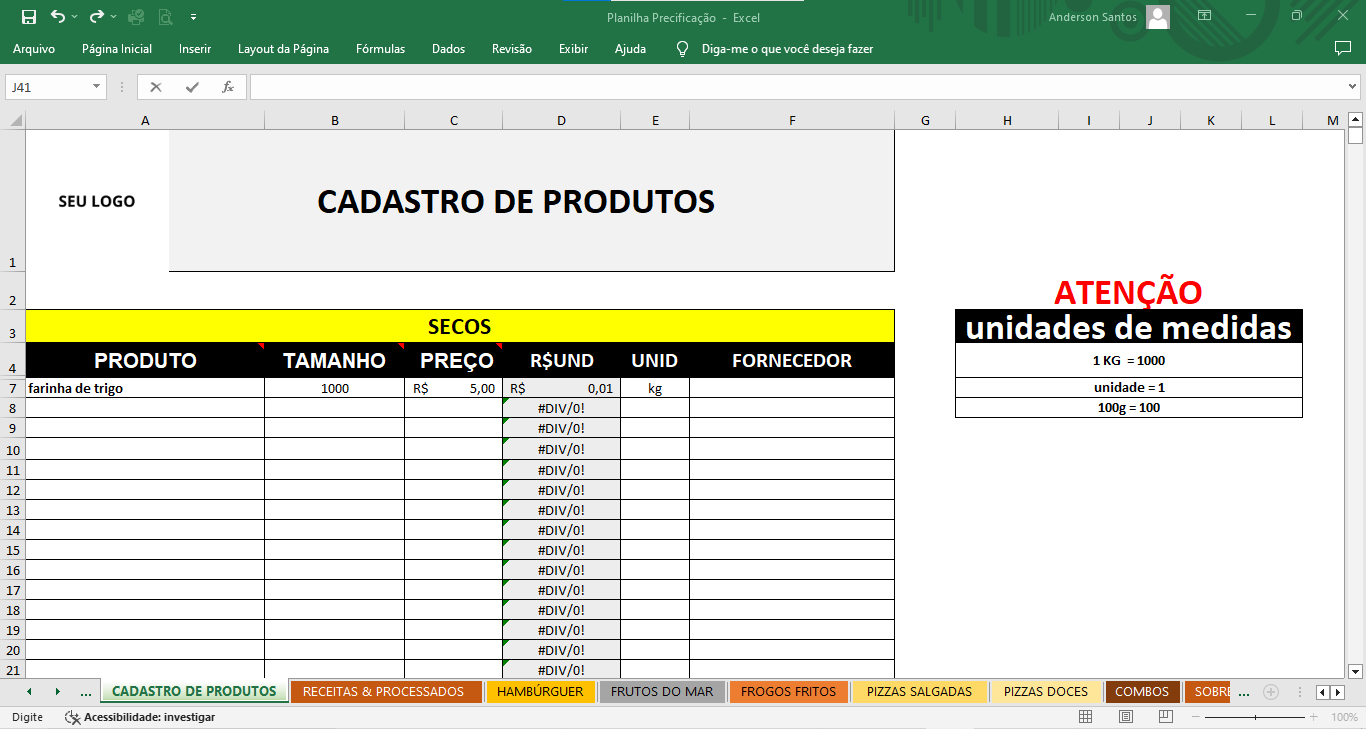The width and height of the screenshot is (1366, 729).
Task: Click the Ribbon Display Options icon
Action: coord(1205,17)
